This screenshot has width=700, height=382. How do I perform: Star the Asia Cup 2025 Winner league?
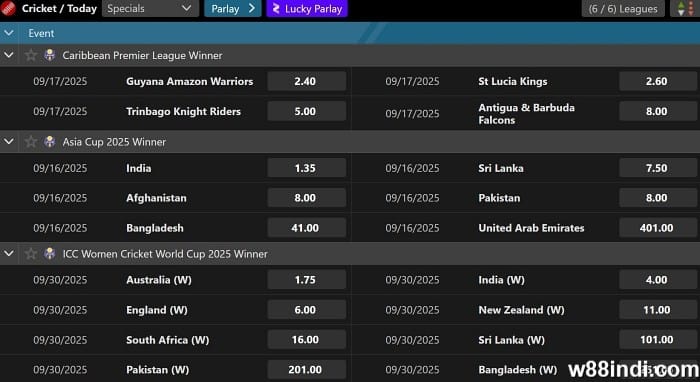(31, 142)
